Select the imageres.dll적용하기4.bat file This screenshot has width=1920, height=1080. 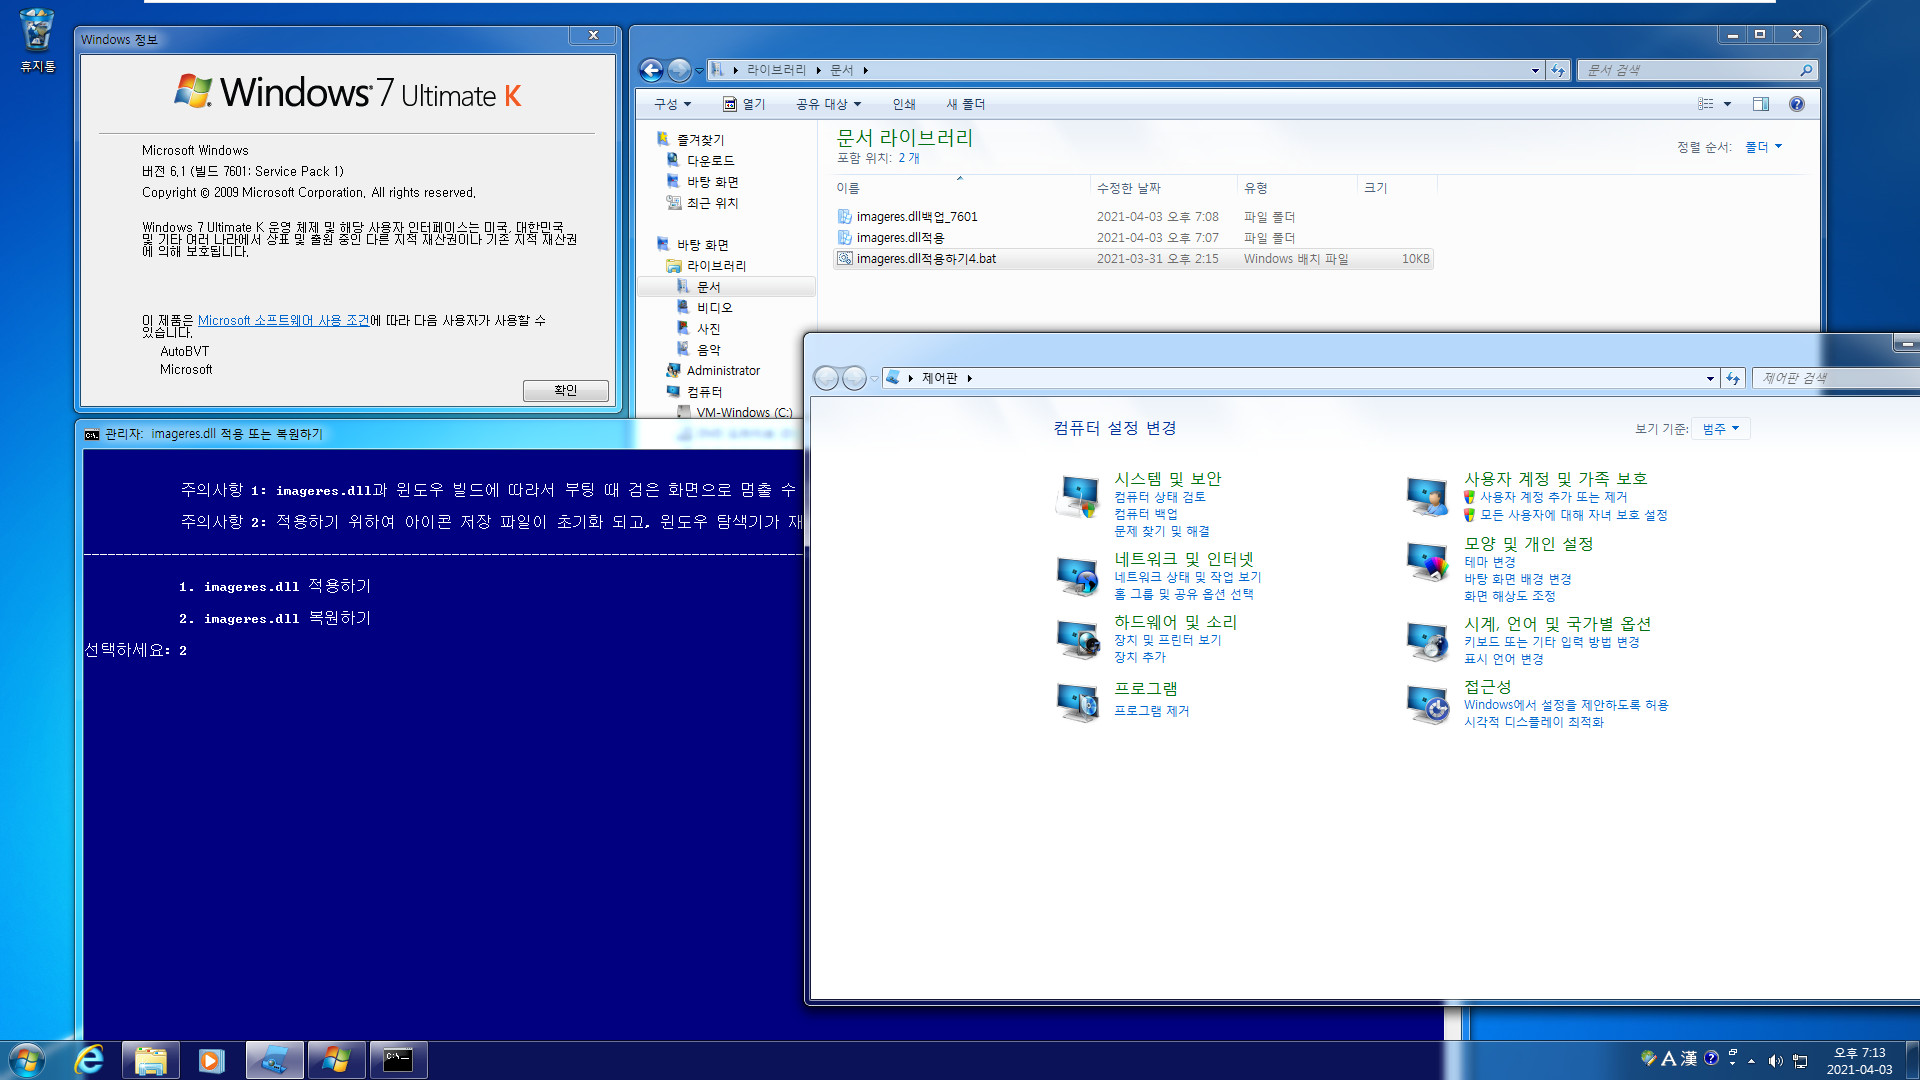tap(1133, 258)
